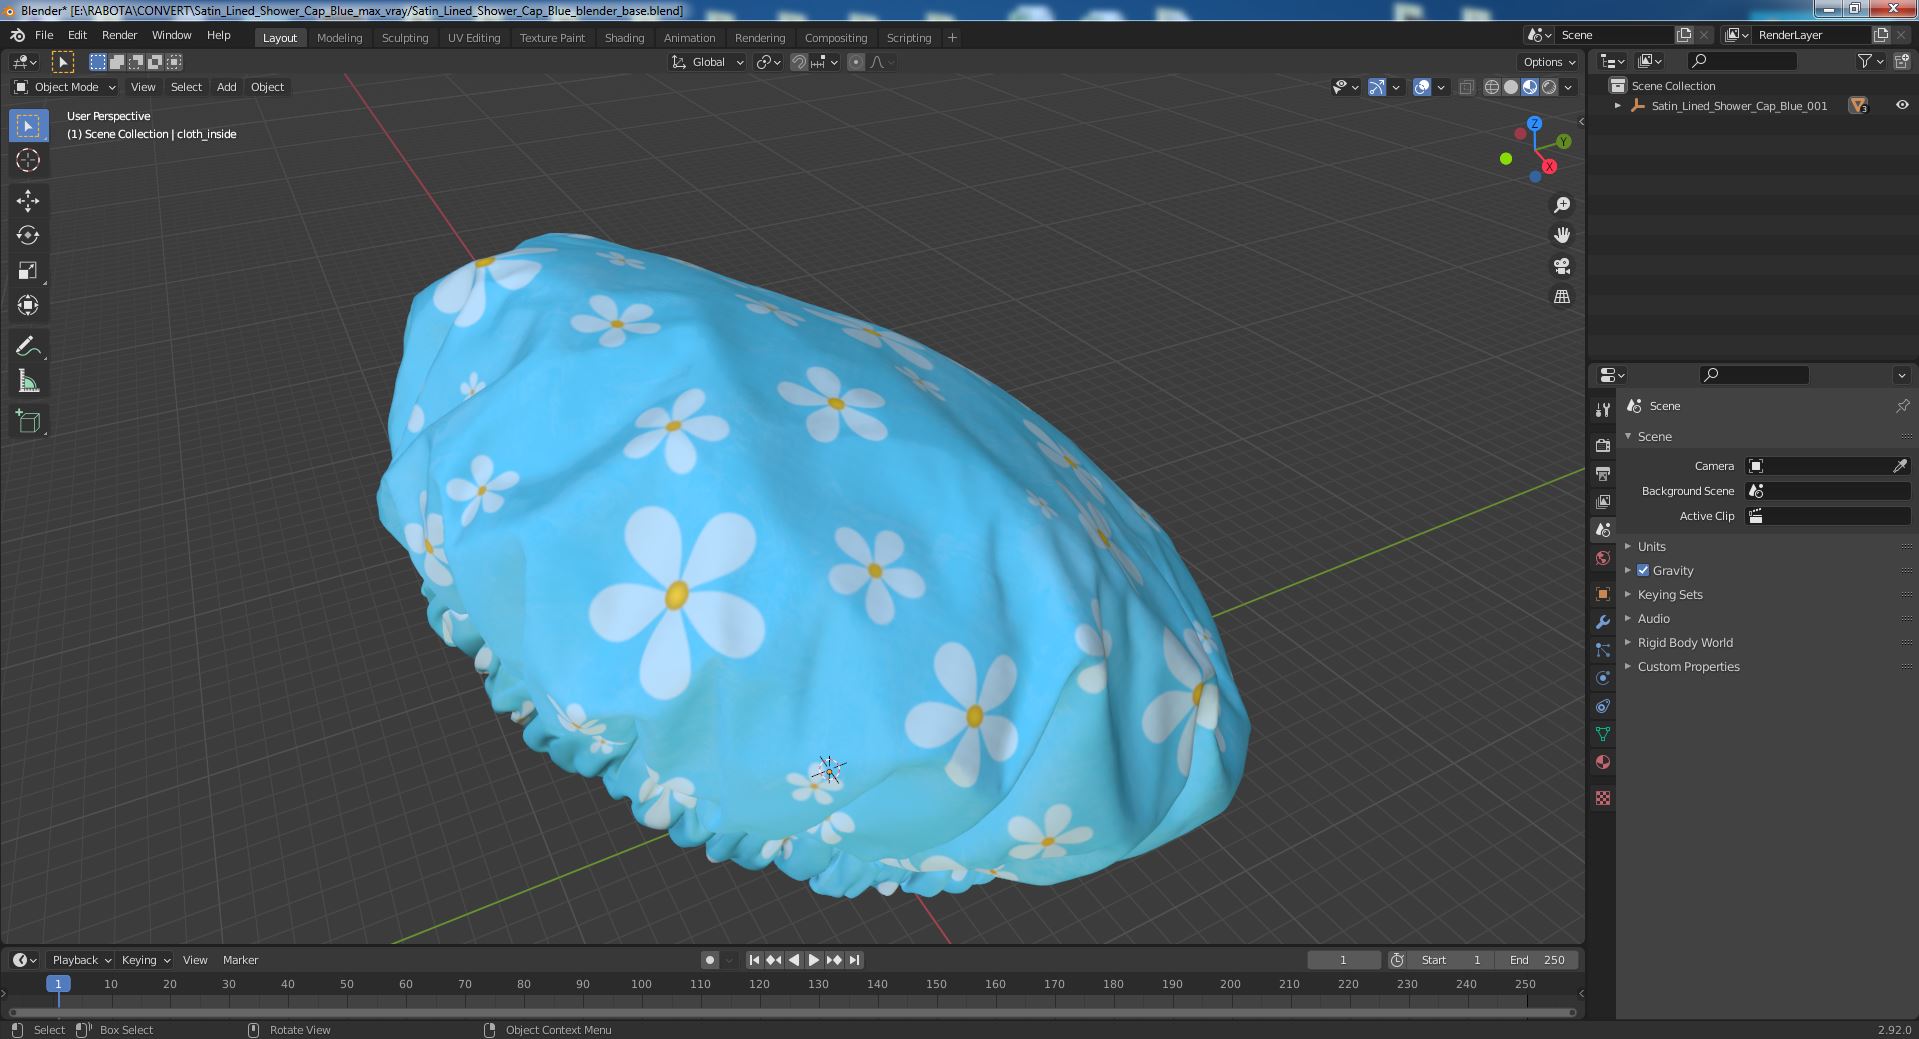The image size is (1919, 1039).
Task: Open the Modifier properties tab
Action: tap(1603, 622)
